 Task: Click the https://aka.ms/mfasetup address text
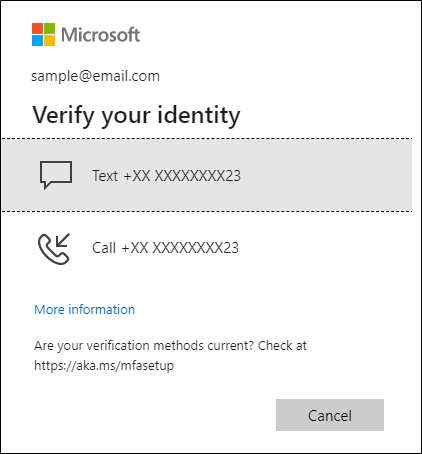(104, 365)
